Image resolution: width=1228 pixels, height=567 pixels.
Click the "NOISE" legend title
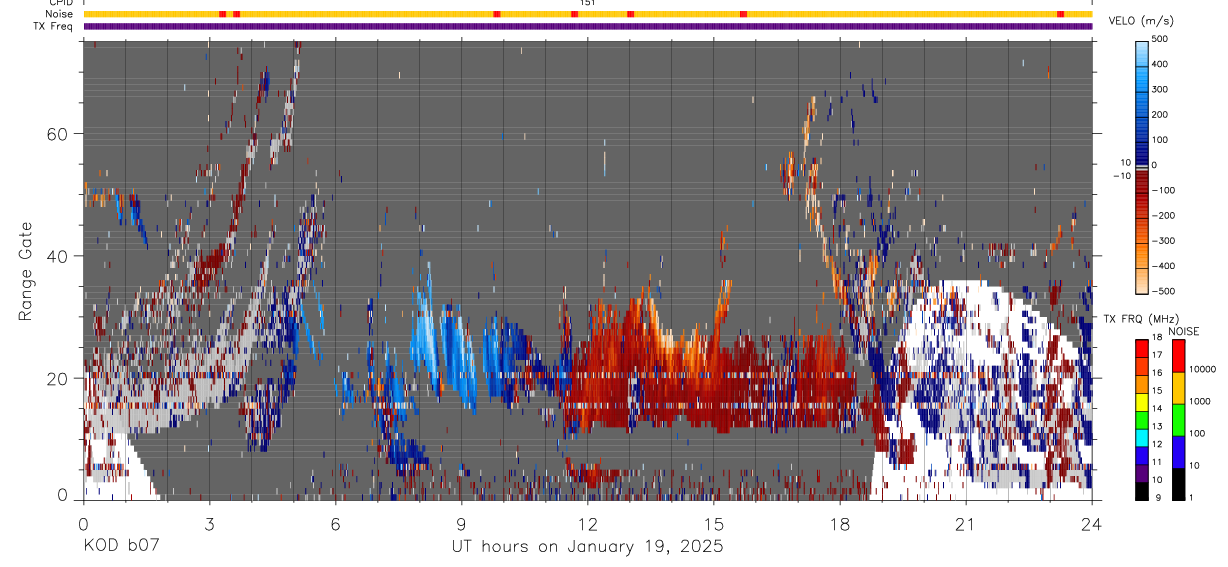(x=1184, y=331)
